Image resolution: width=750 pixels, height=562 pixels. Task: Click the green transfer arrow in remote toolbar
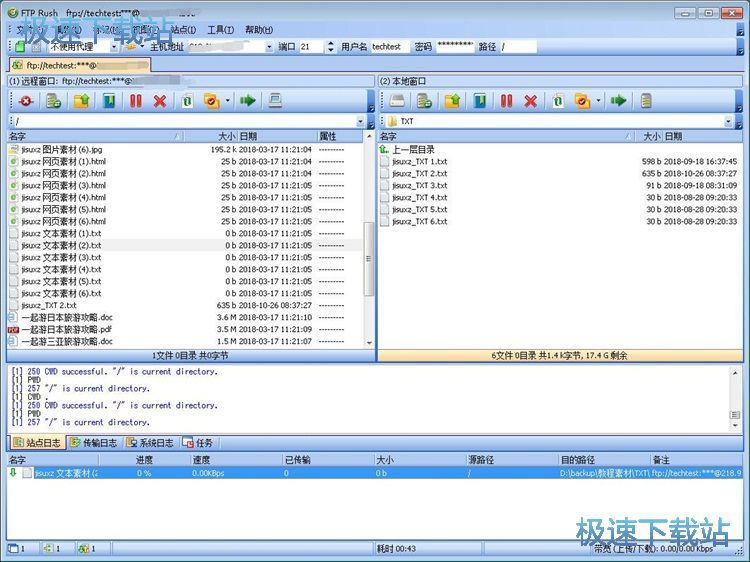248,100
